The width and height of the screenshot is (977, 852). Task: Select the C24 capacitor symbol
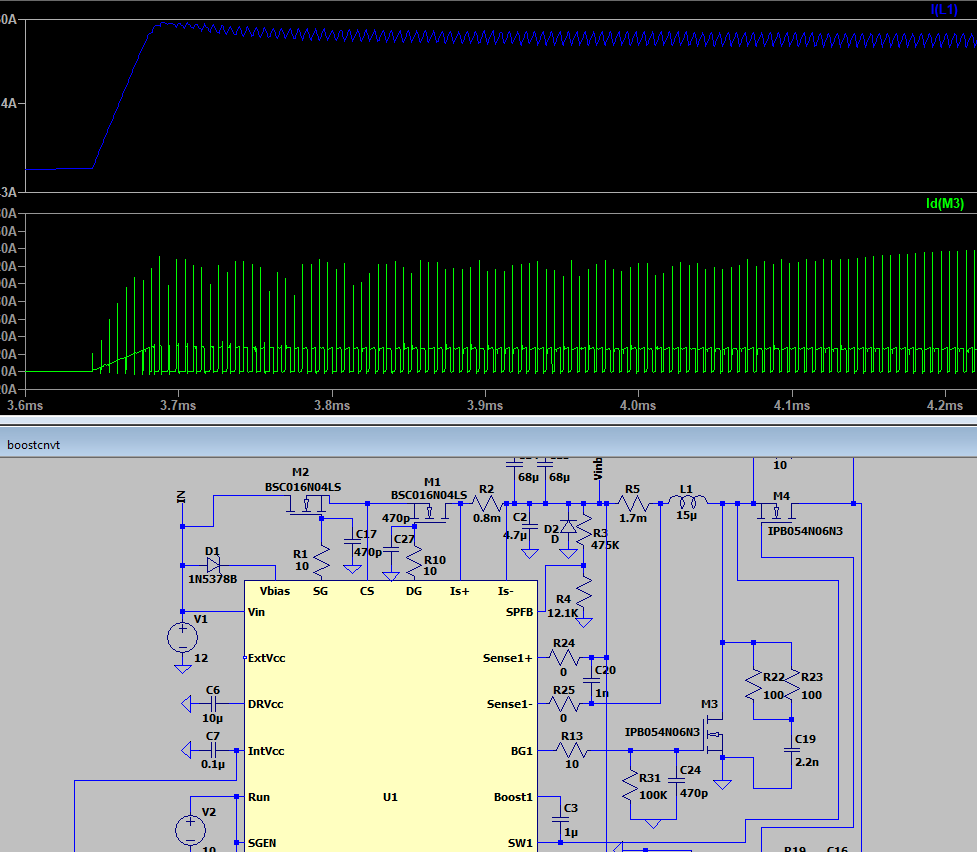click(x=676, y=780)
